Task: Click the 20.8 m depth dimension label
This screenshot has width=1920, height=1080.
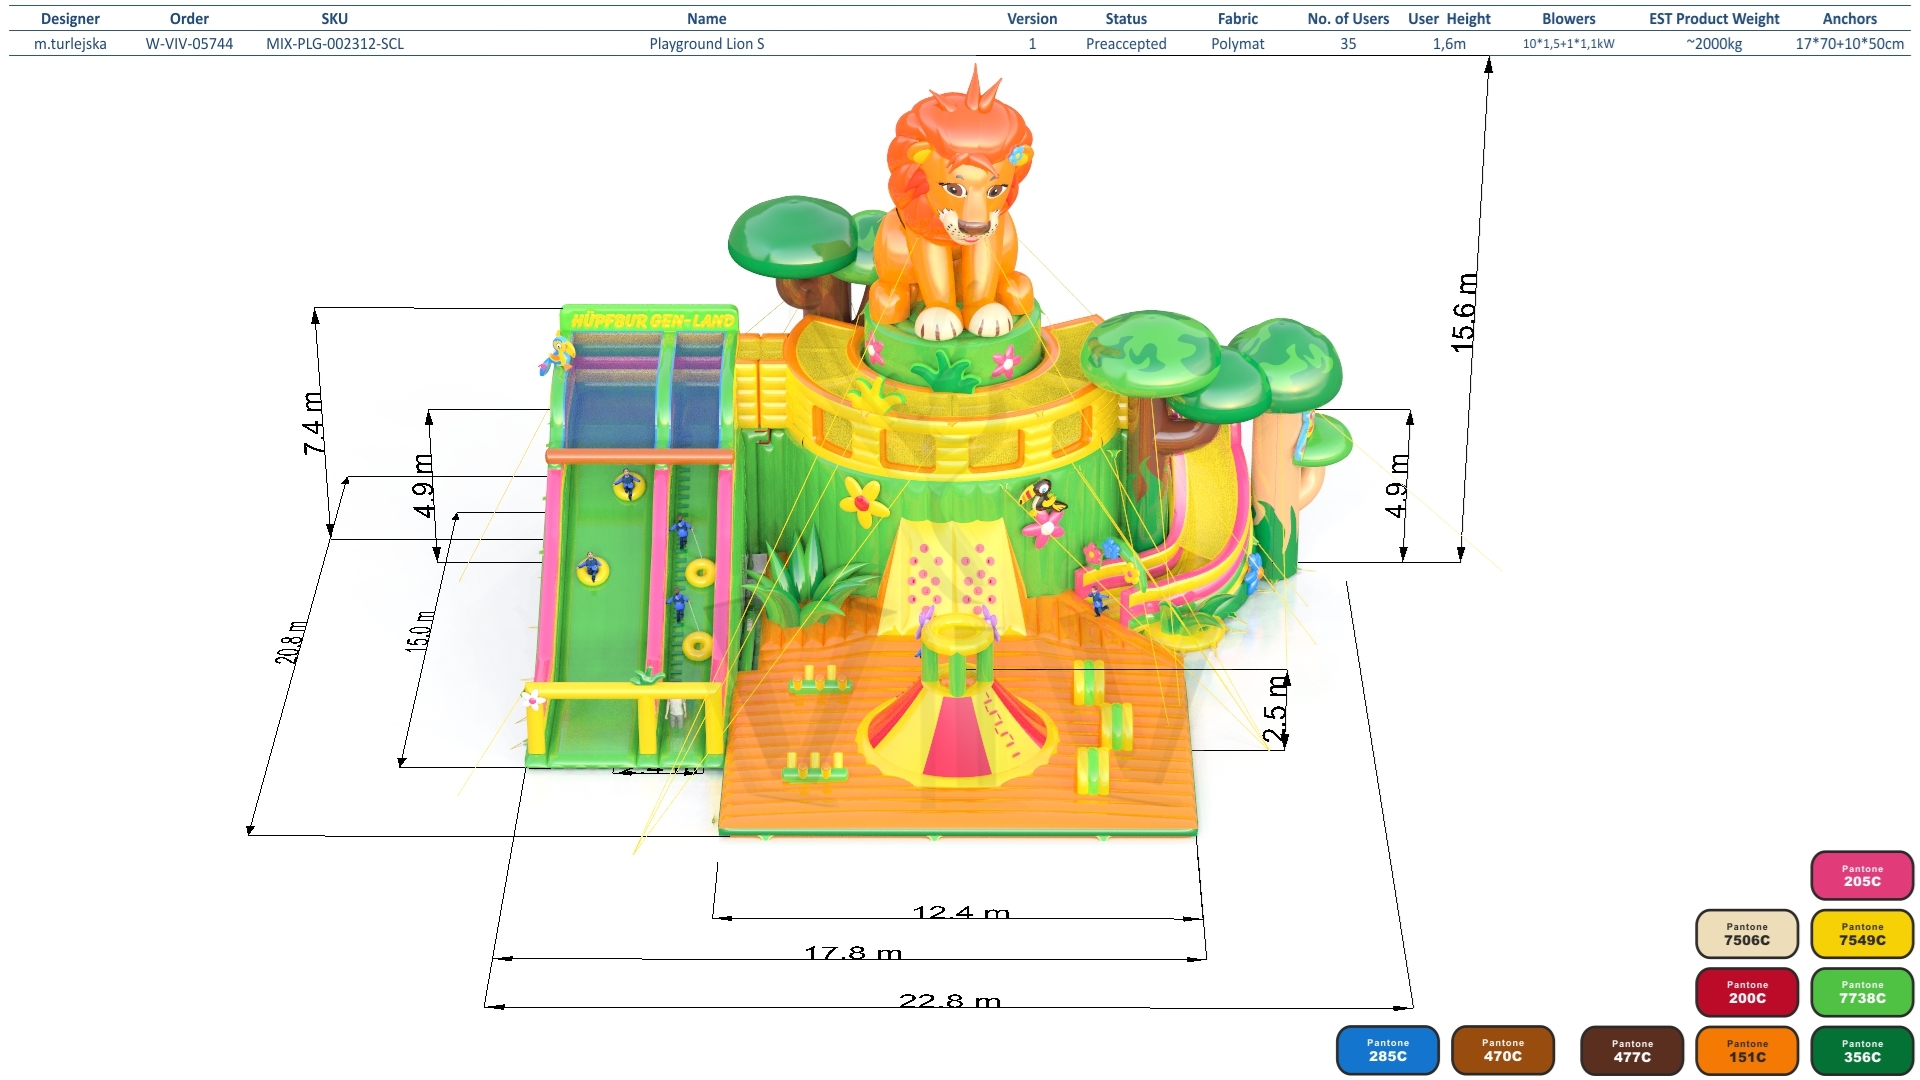Action: coord(291,643)
